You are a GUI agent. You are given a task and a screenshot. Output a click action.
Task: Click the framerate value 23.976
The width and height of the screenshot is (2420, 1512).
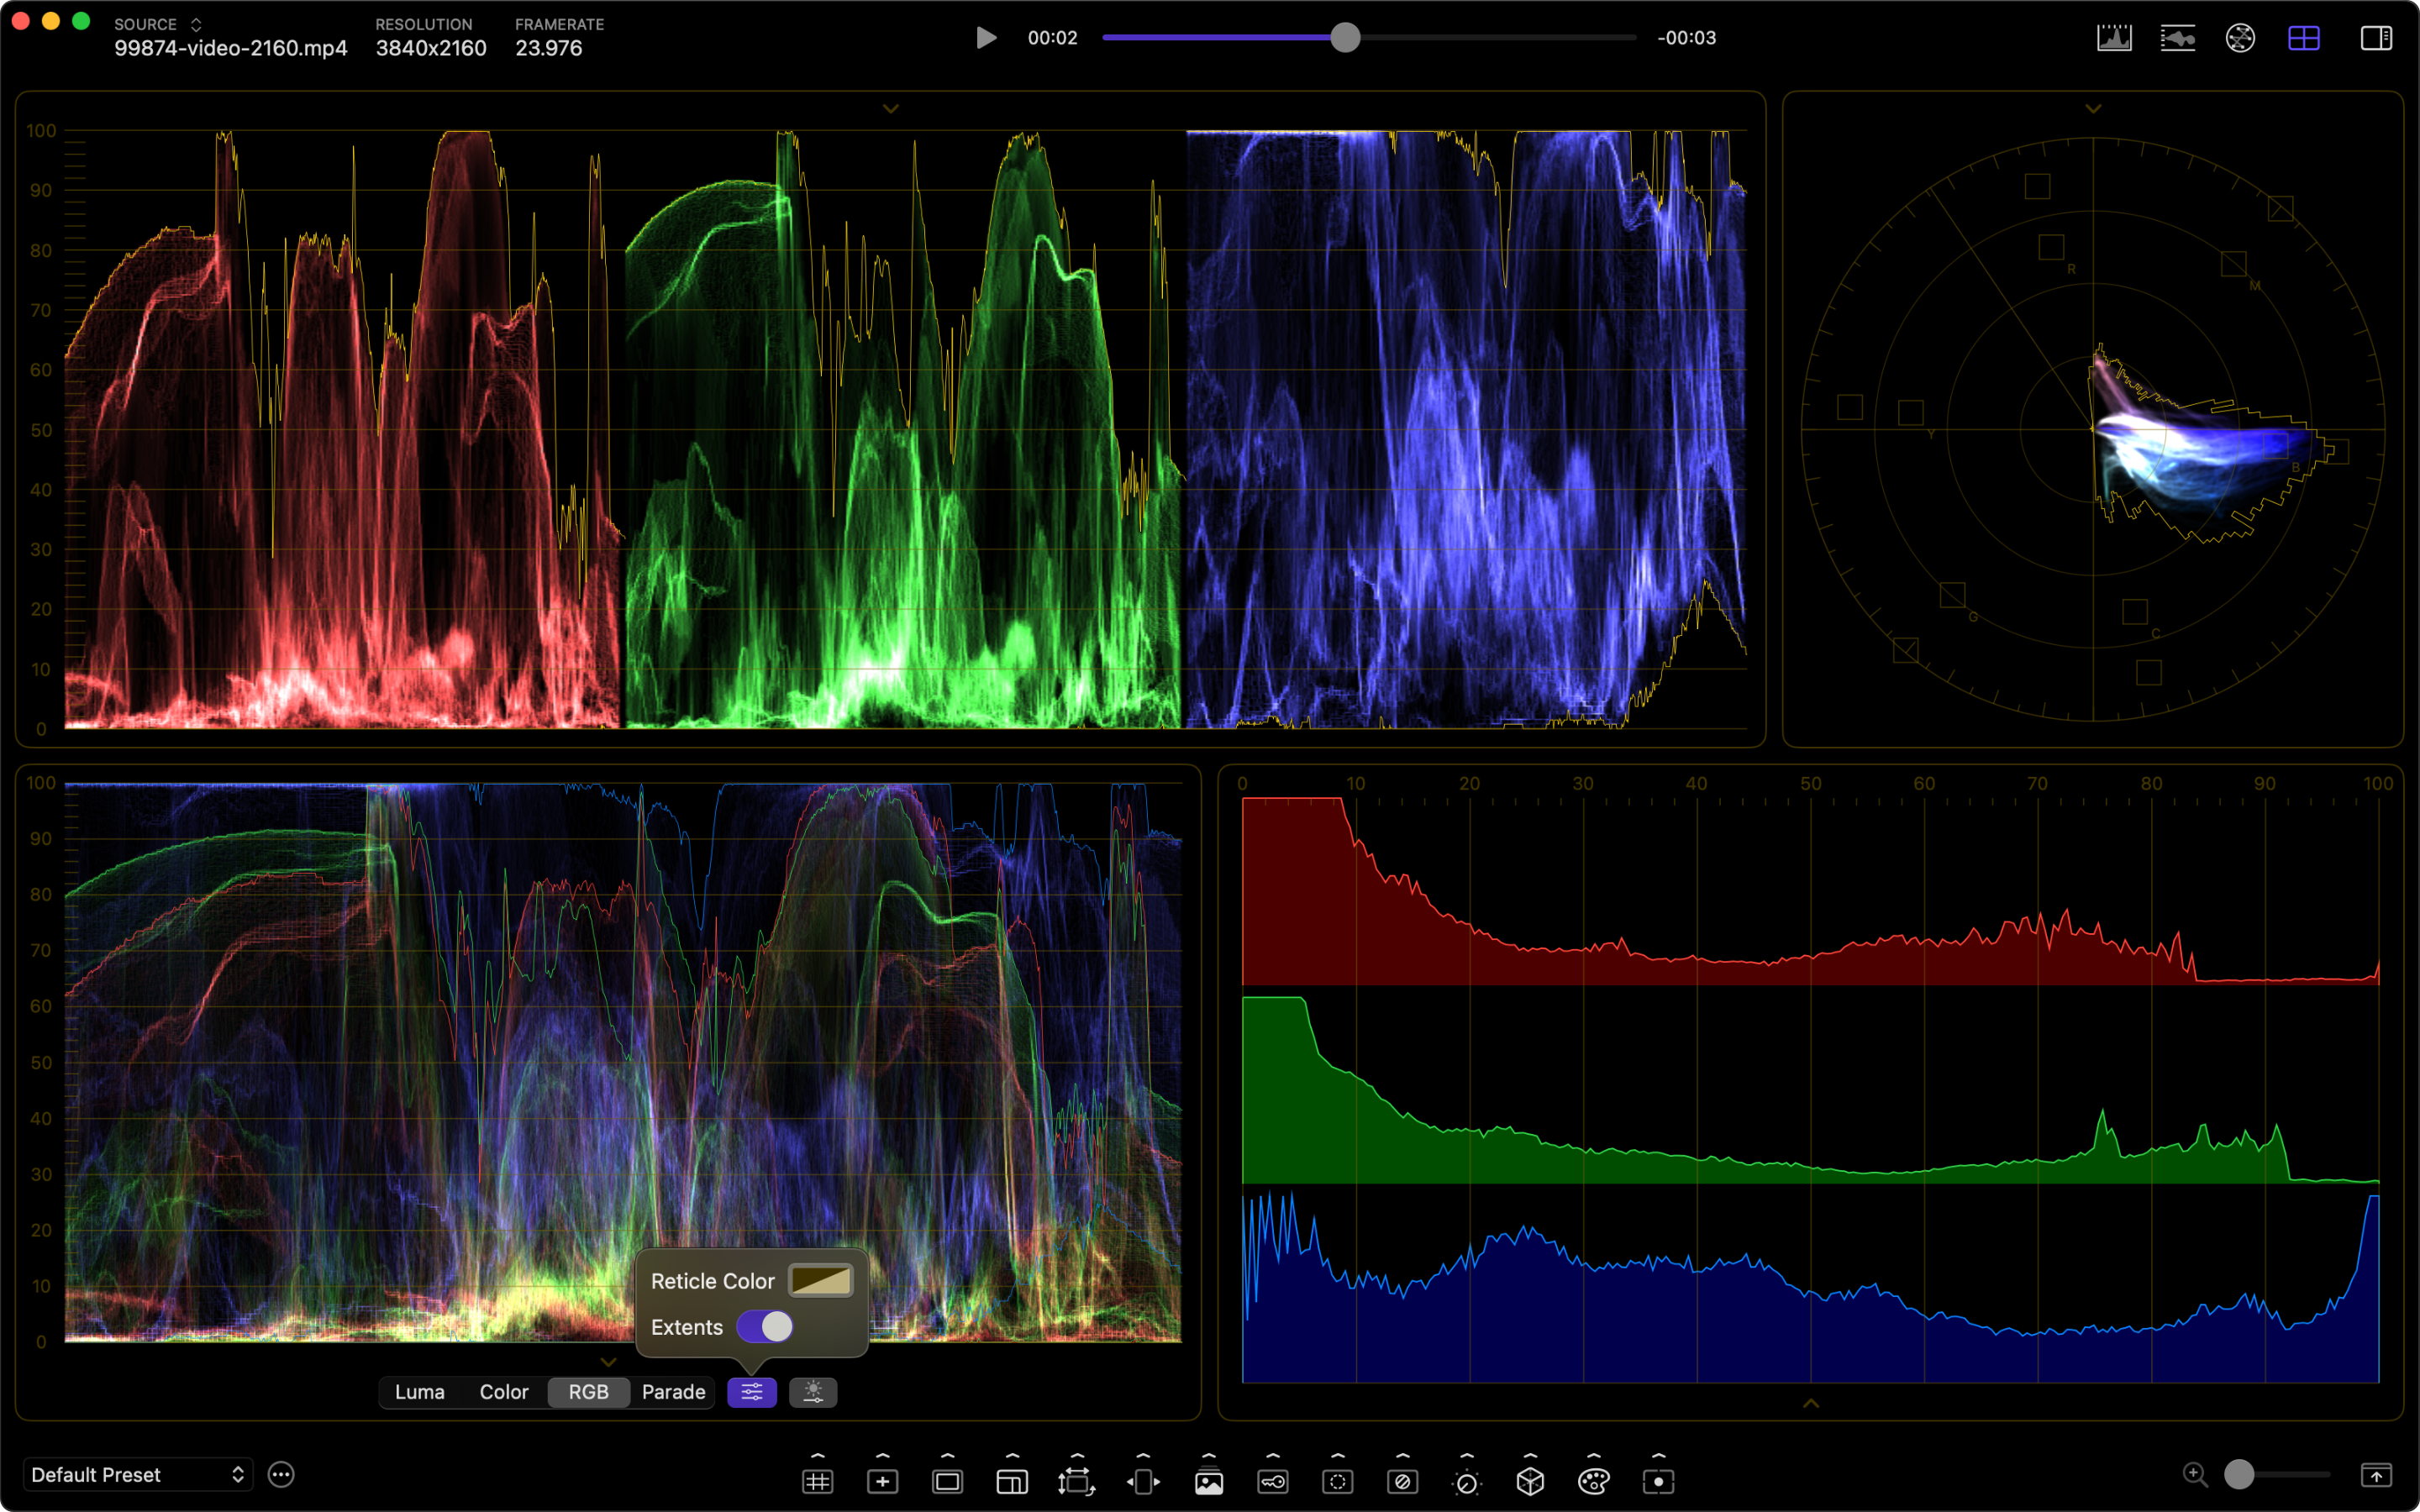(548, 48)
